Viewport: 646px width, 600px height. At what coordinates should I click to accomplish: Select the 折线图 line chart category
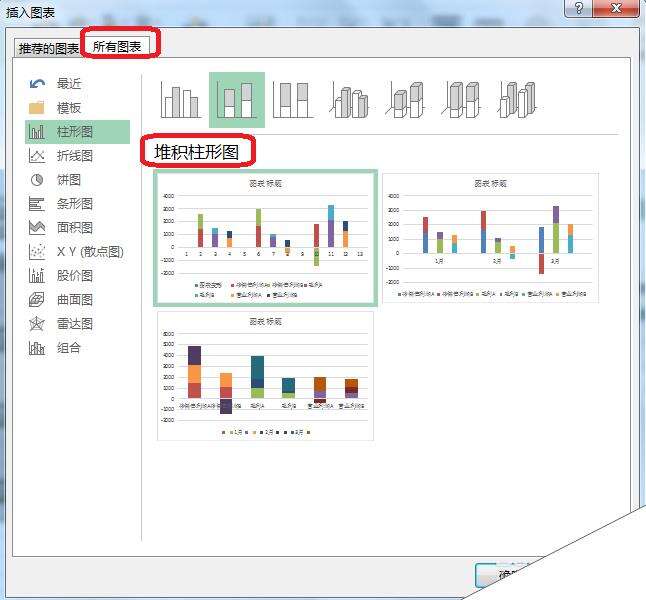[x=77, y=156]
